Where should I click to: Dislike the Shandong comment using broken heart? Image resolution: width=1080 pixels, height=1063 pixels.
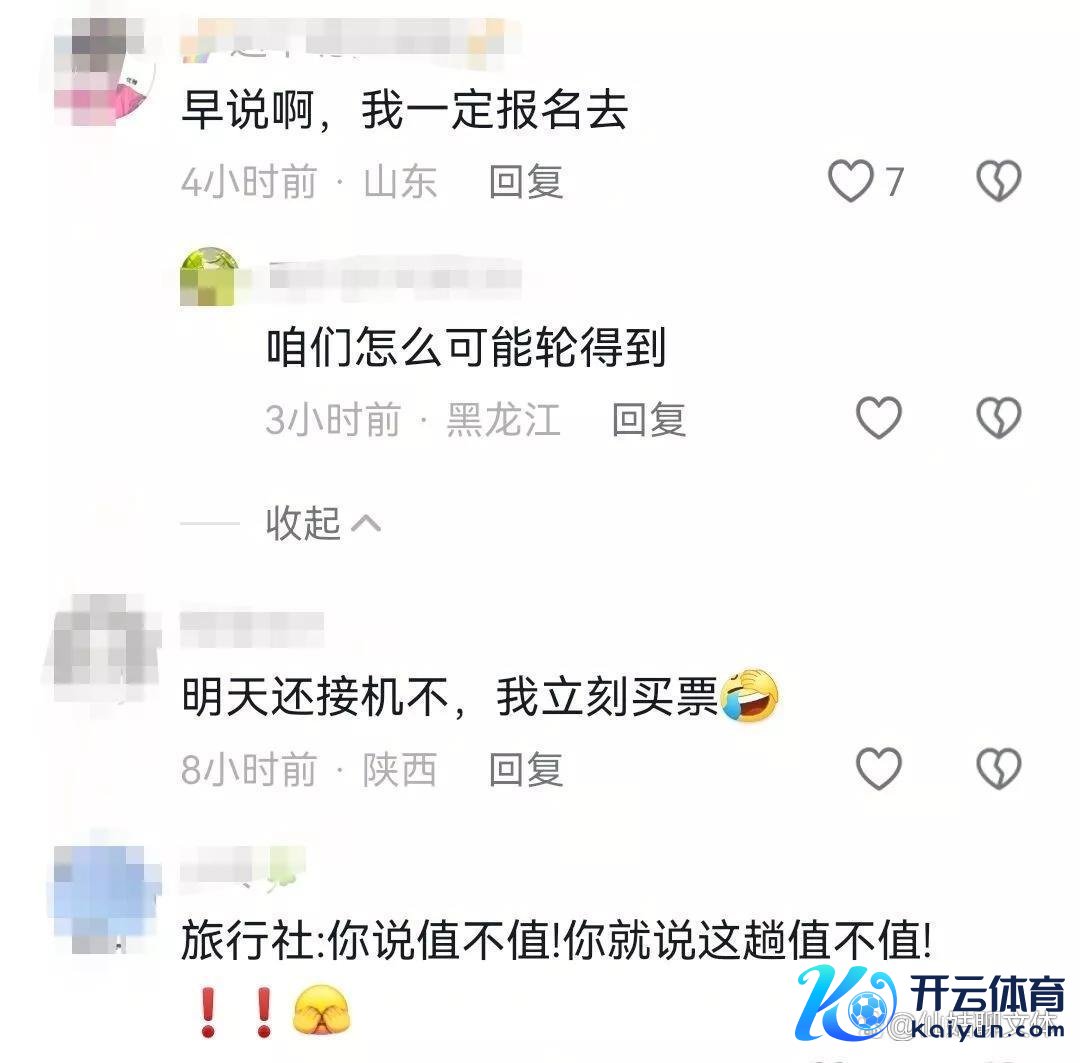[x=999, y=181]
